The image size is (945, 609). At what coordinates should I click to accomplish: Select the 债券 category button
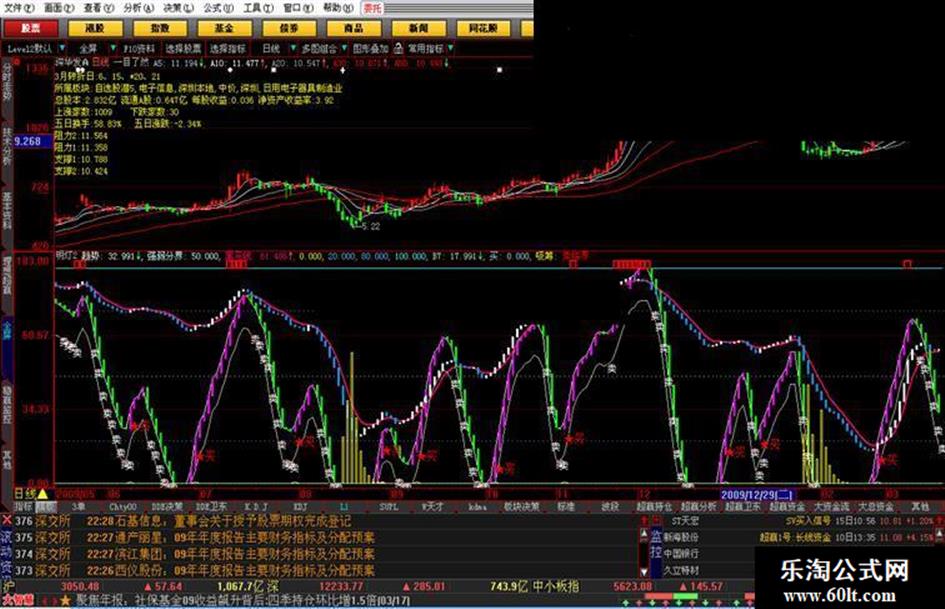289,28
